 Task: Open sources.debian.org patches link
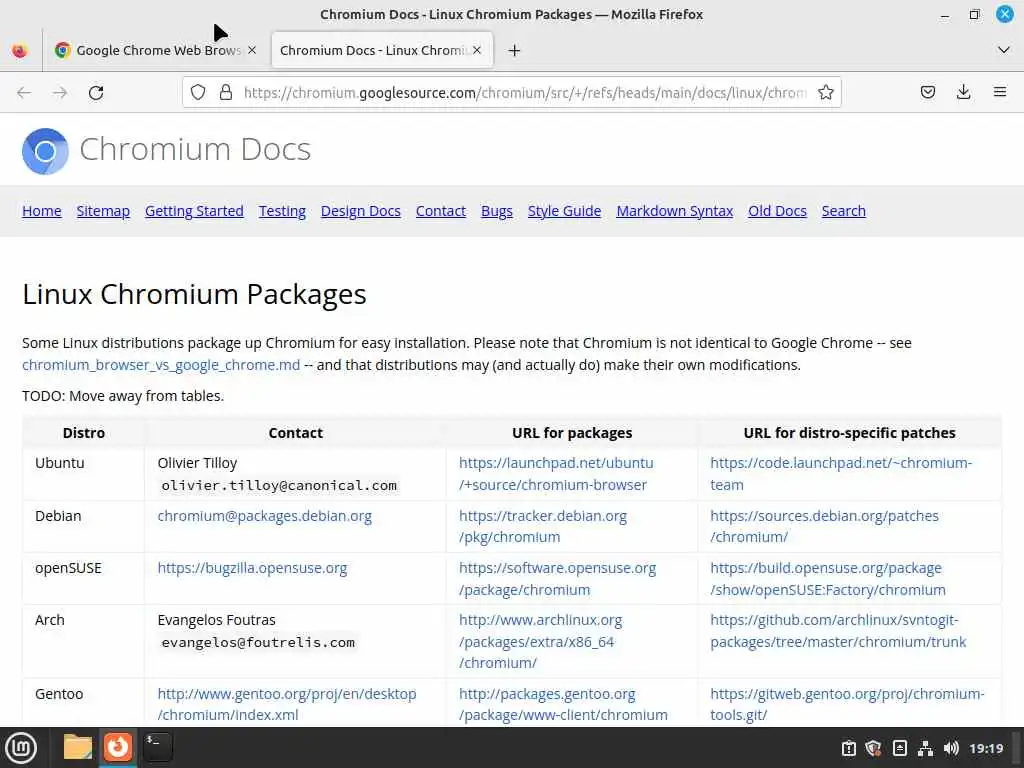coord(824,526)
